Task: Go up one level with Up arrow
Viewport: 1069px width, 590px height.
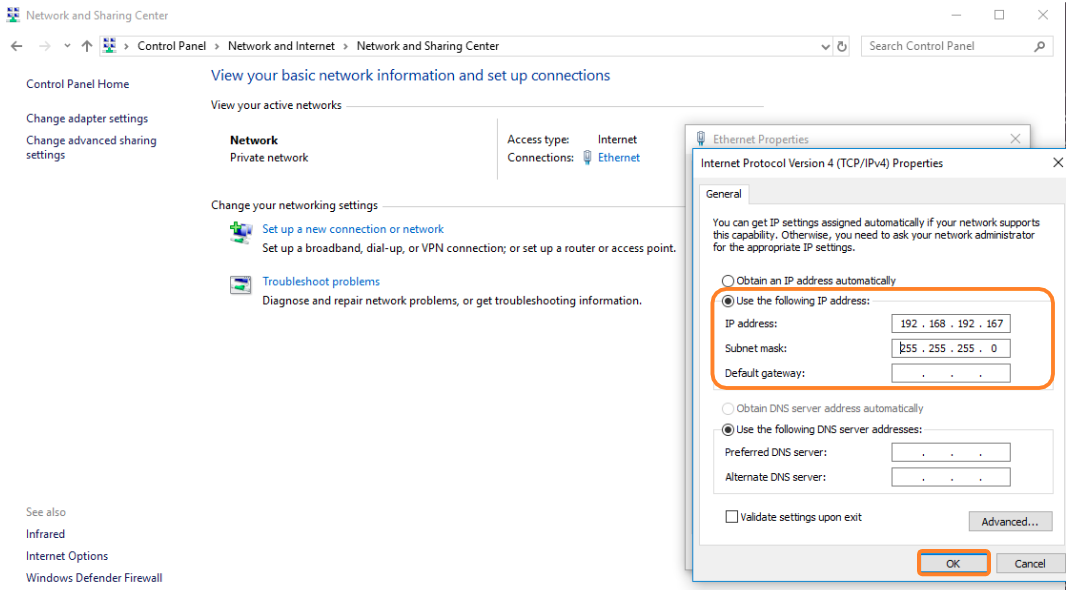Action: click(x=87, y=46)
